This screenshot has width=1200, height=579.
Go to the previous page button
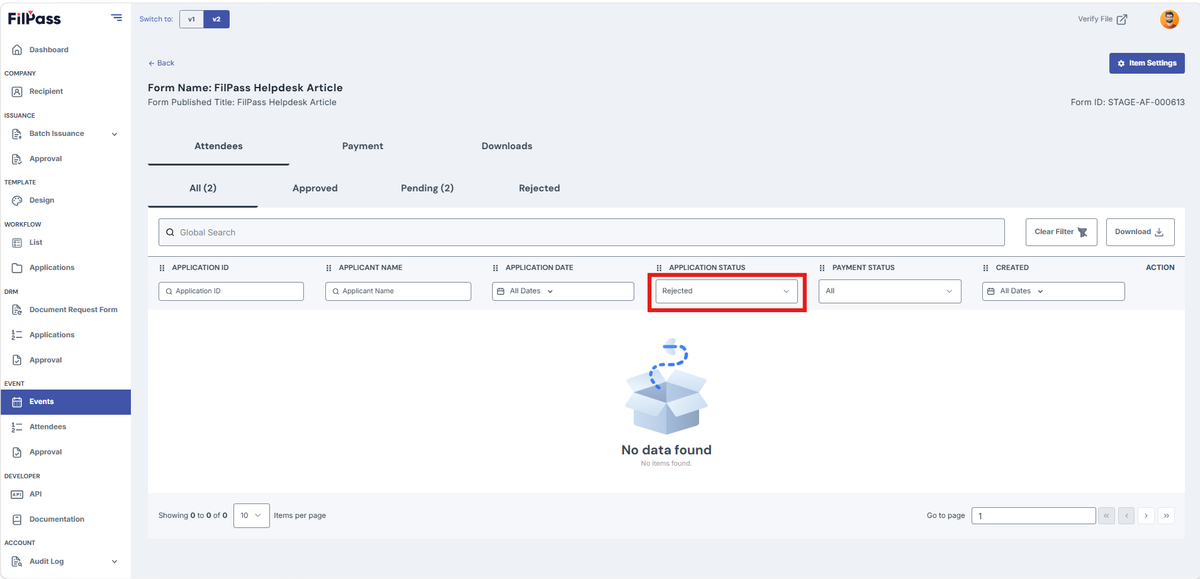coord(1126,516)
